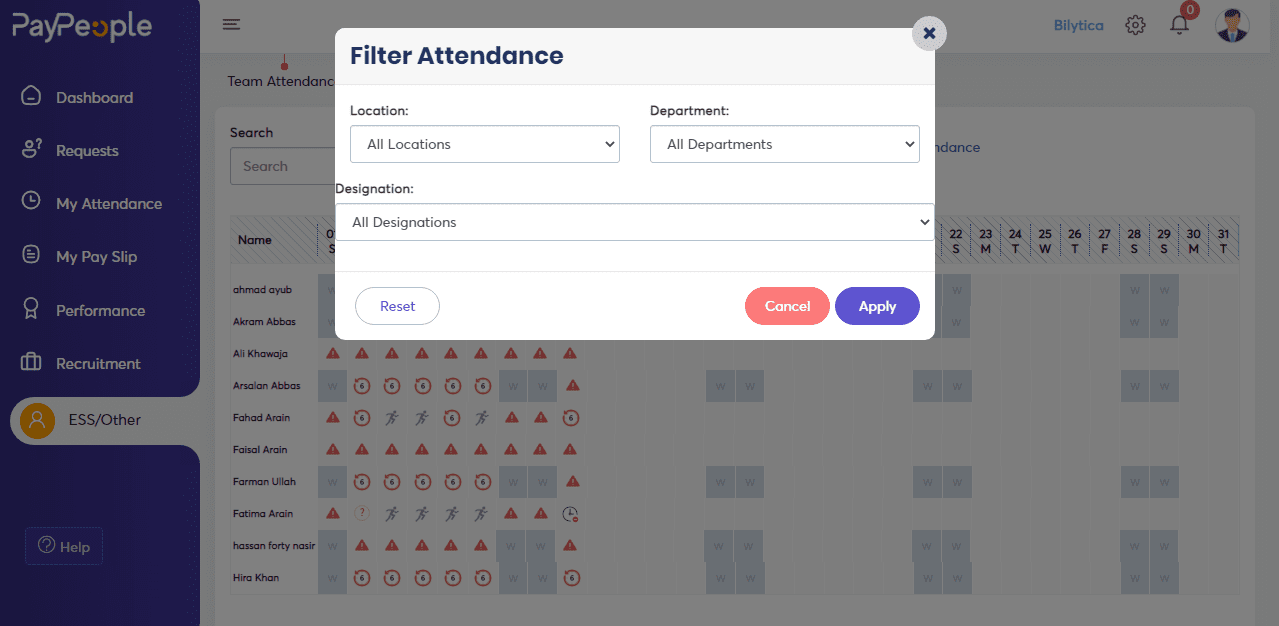1279x626 pixels.
Task: Click the Recruitment briefcase icon
Action: click(x=31, y=362)
